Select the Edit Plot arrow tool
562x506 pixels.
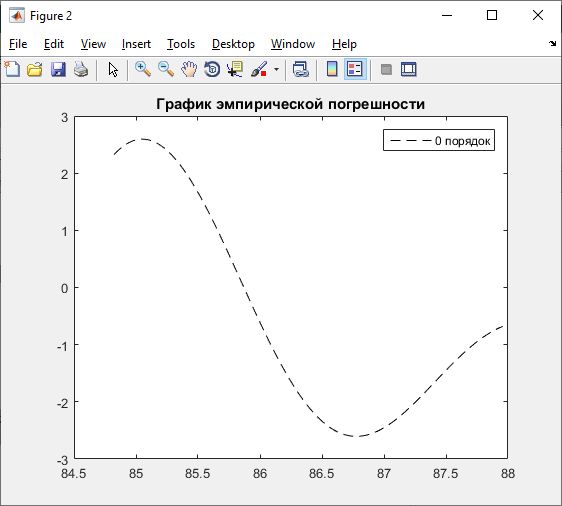[113, 69]
